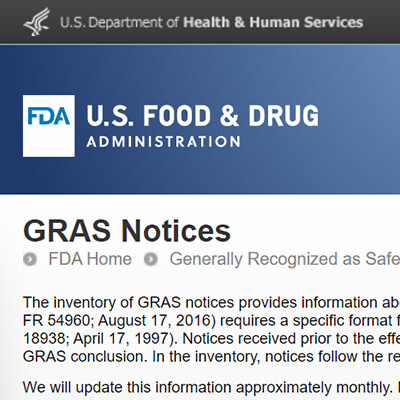
Task: Open the Health & Human Services link
Action: click(x=273, y=22)
